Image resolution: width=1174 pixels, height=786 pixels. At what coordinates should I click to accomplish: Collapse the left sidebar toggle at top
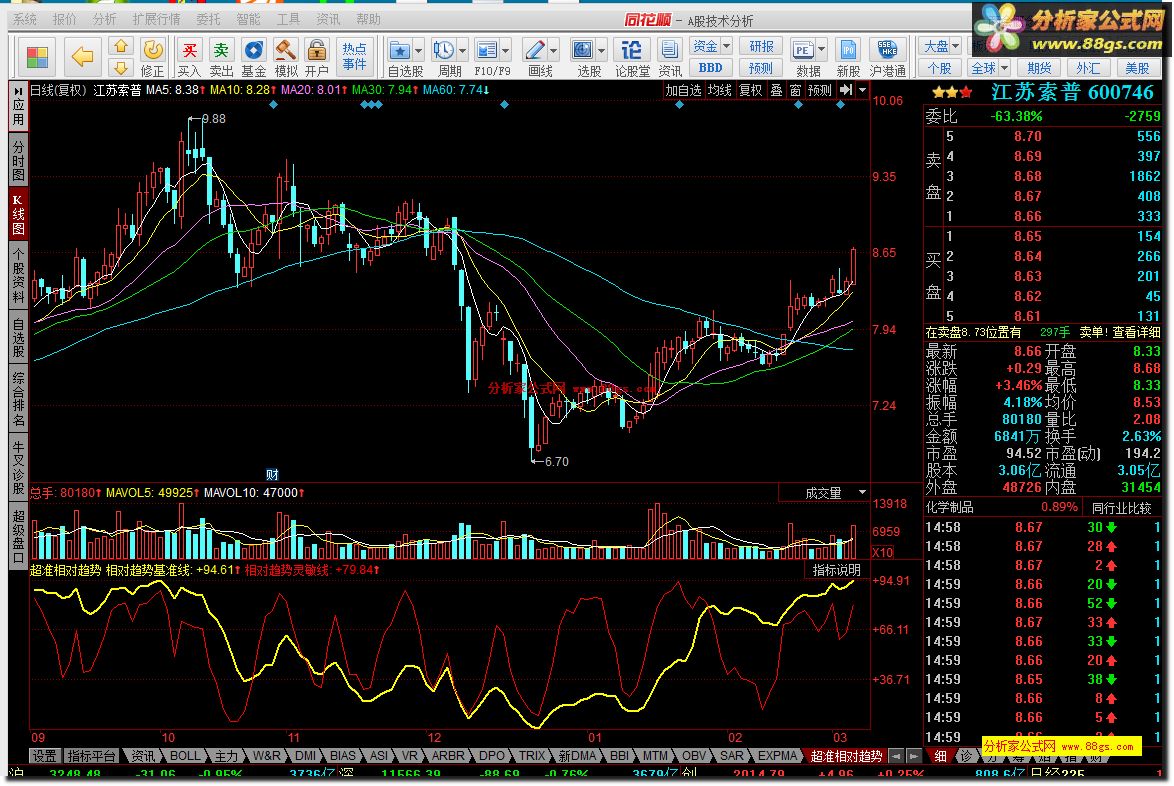coord(19,91)
